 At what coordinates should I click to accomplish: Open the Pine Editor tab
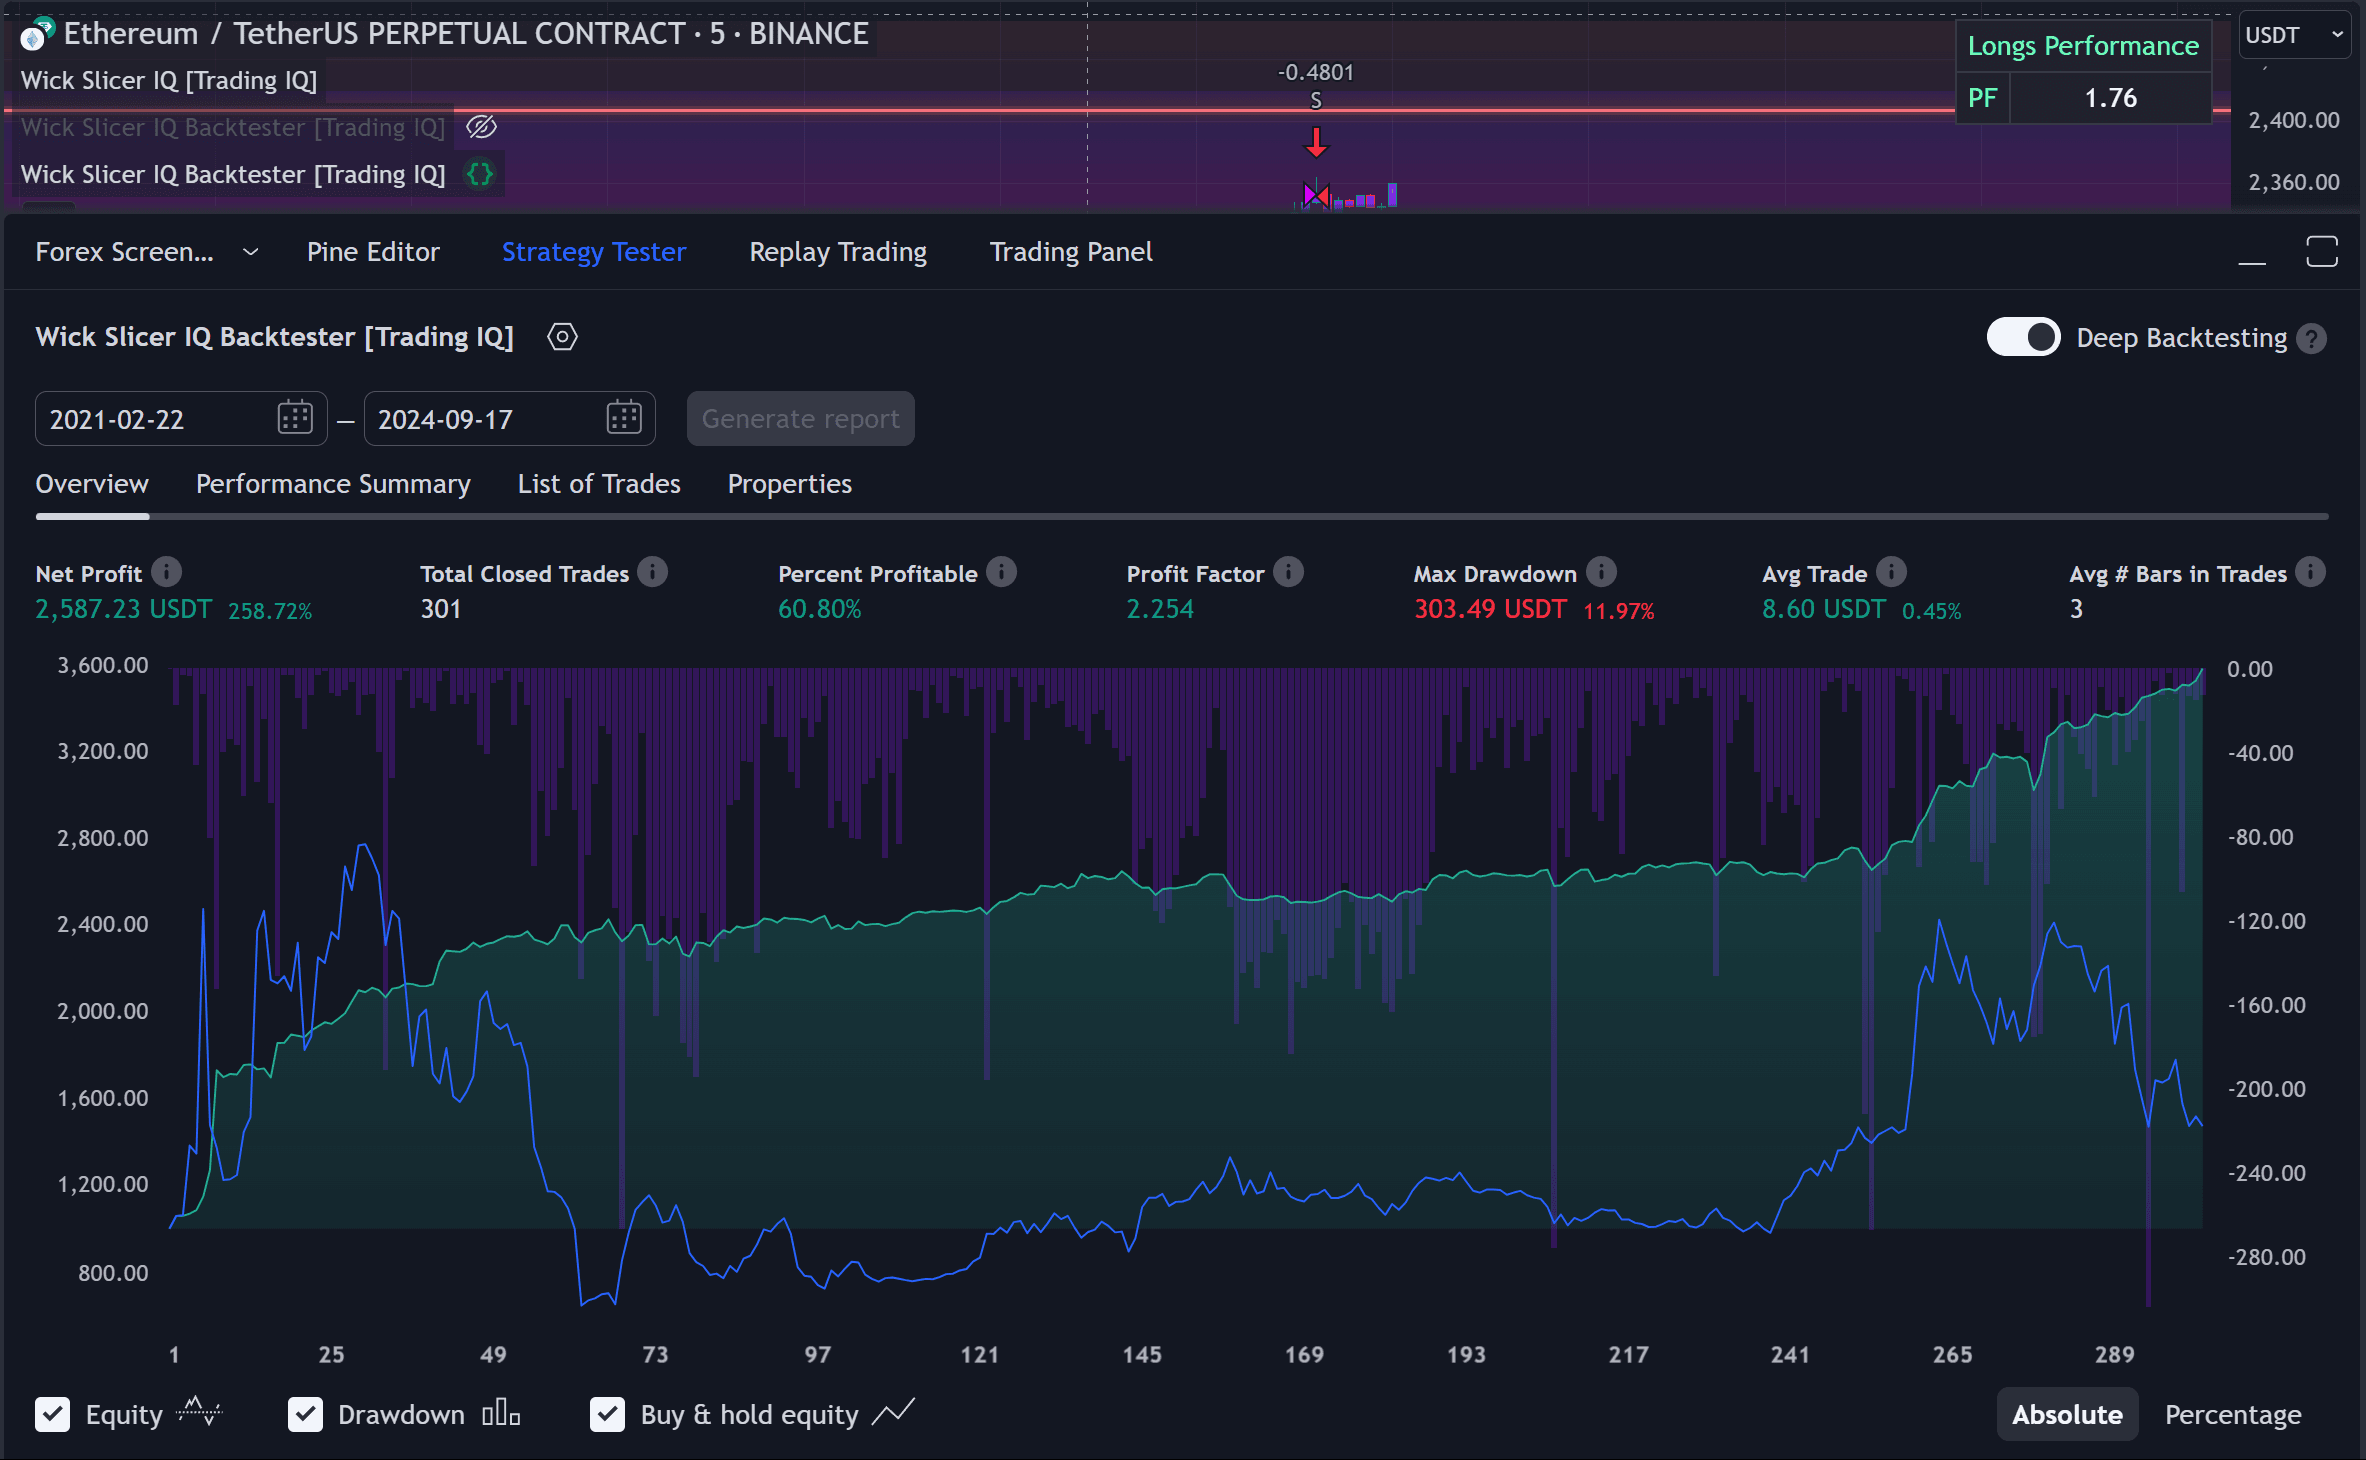click(x=373, y=252)
